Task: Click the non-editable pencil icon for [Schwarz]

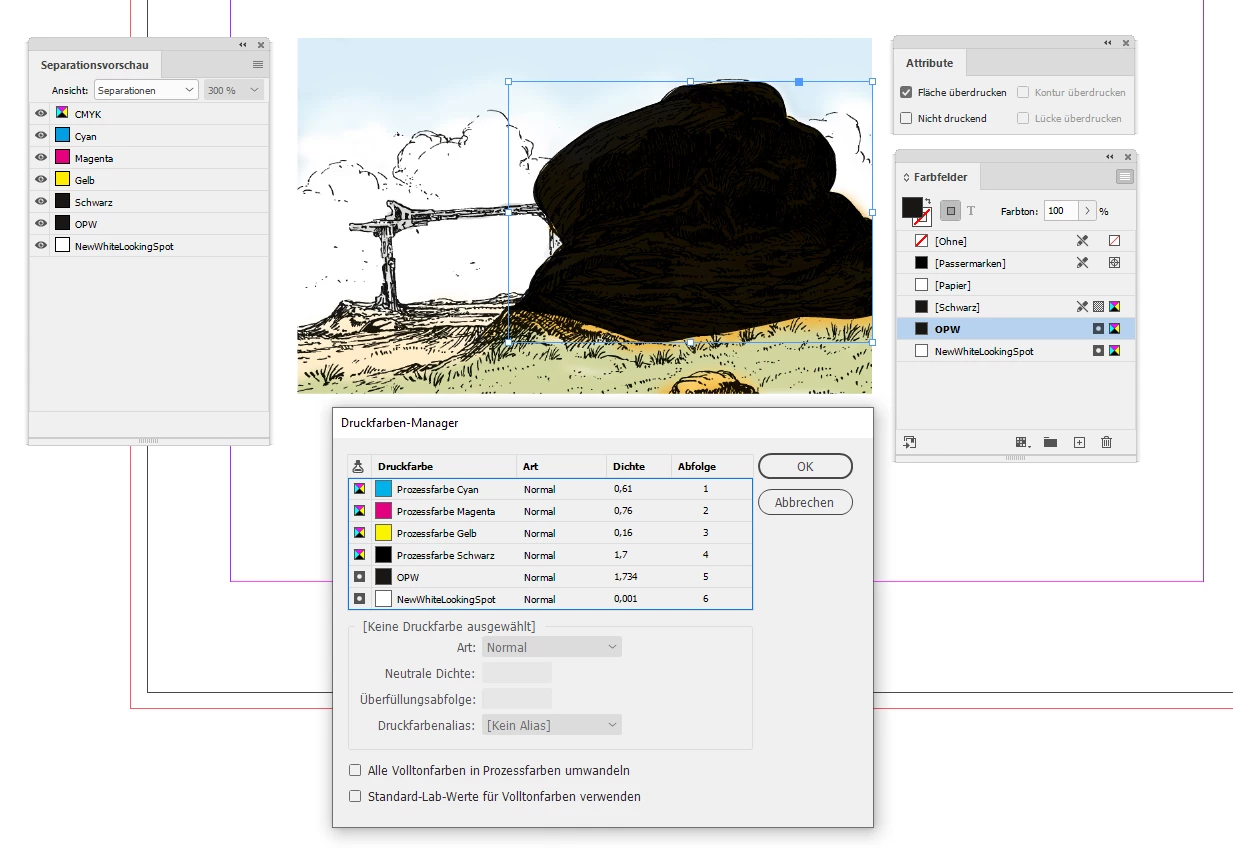Action: pyautogui.click(x=1082, y=307)
